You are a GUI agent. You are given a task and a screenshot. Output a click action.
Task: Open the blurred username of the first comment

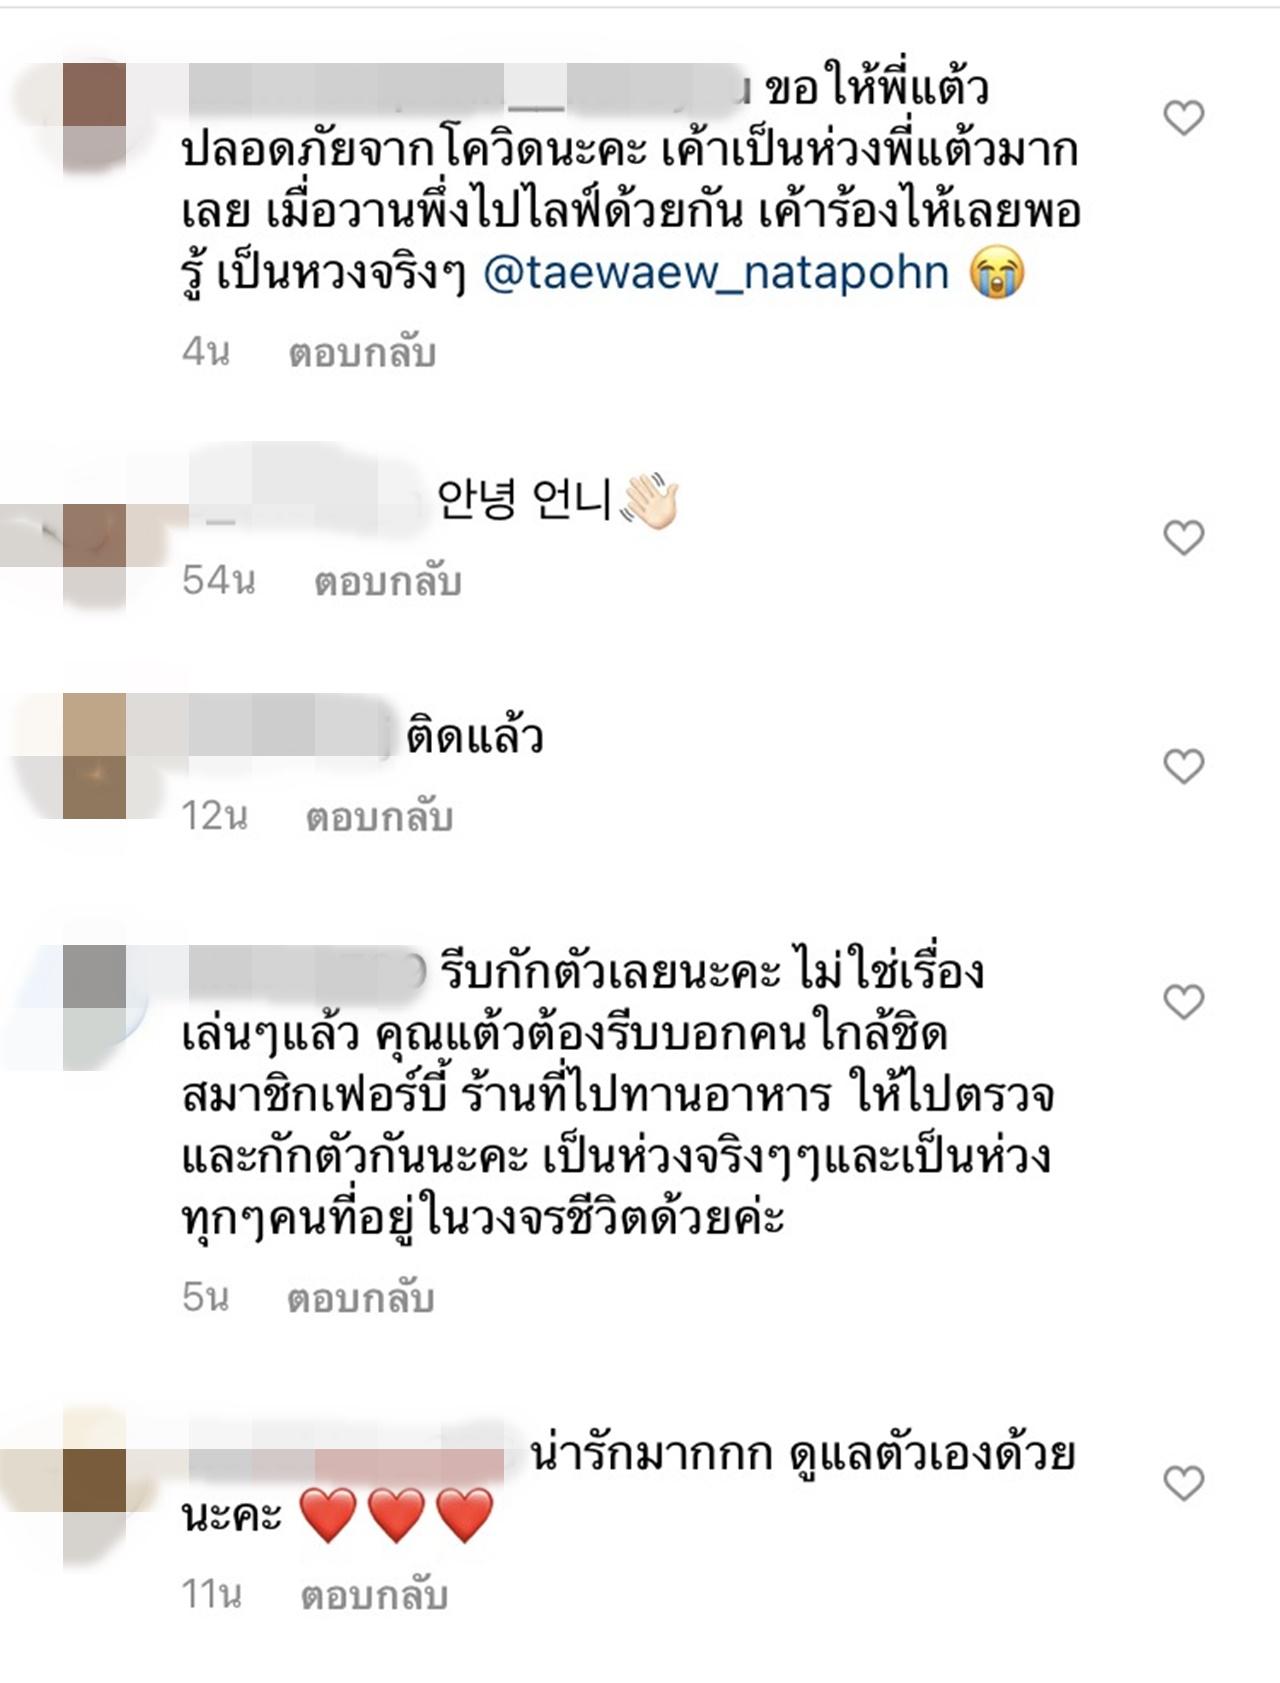tap(468, 88)
